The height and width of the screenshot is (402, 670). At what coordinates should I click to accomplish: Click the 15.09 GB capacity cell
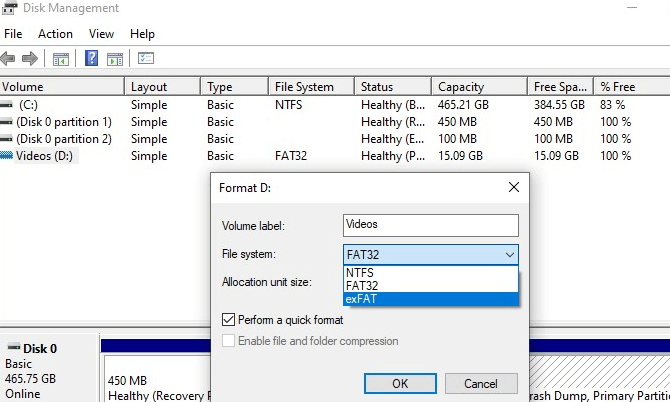(x=460, y=156)
